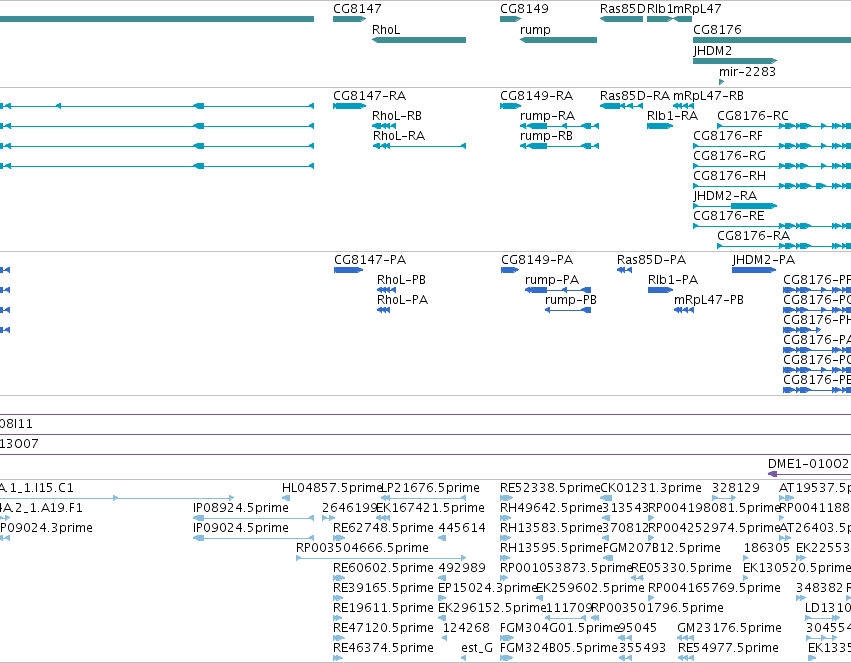The width and height of the screenshot is (851, 663).
Task: Click the CG8176-RF transcript label
Action: pos(728,136)
